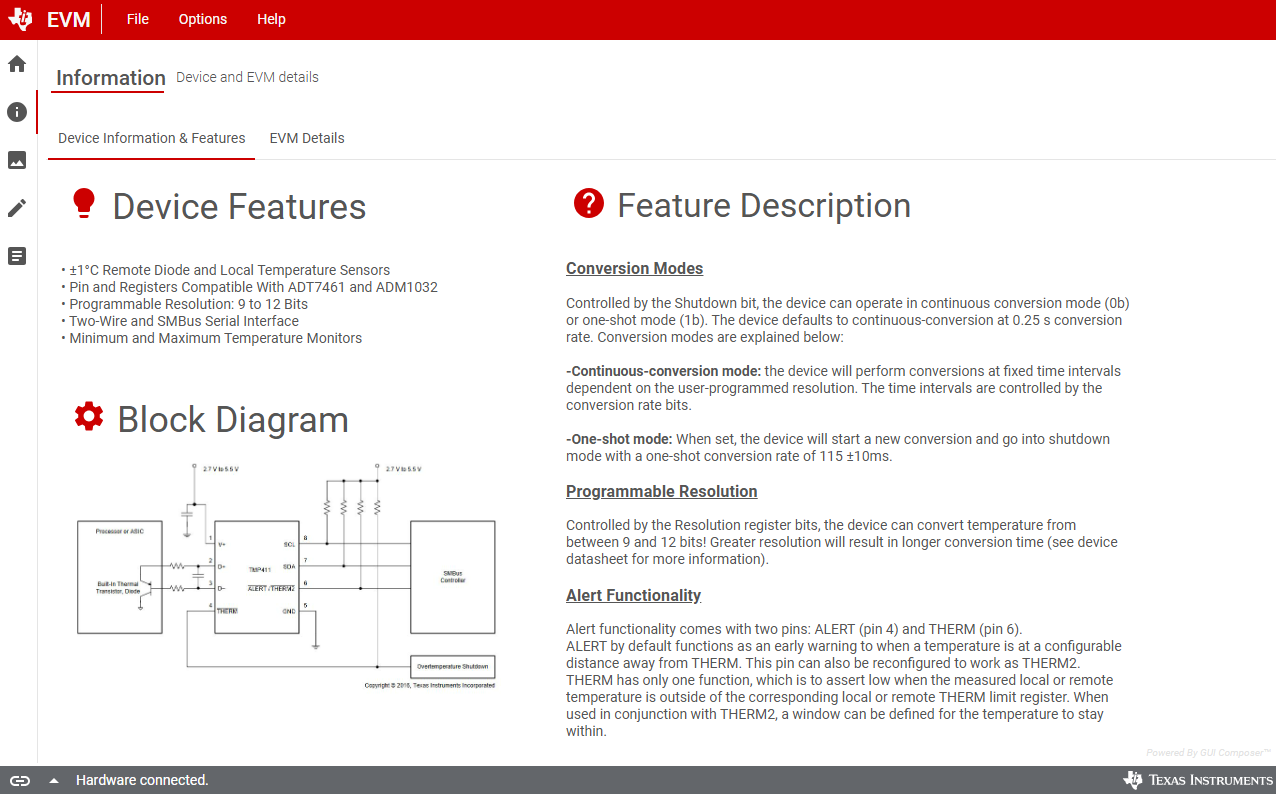
Task: Click the red lightbulb Device Features icon
Action: (84, 204)
